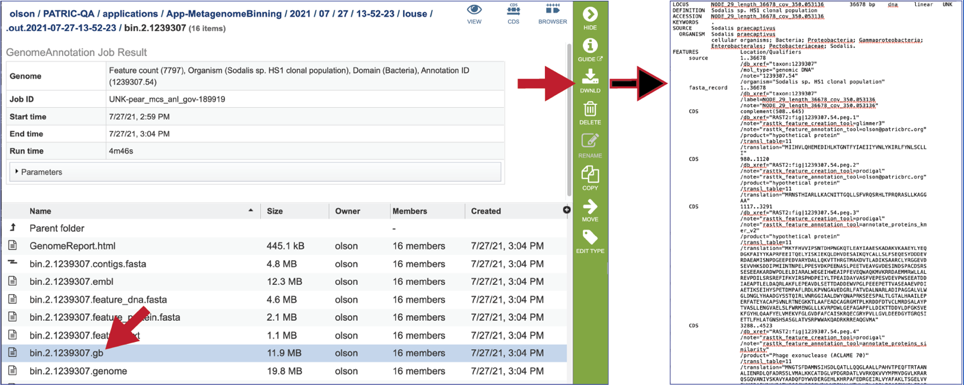
Task: Click icon beside bin.2.1239307.contigs.fasta
Action: coord(12,263)
